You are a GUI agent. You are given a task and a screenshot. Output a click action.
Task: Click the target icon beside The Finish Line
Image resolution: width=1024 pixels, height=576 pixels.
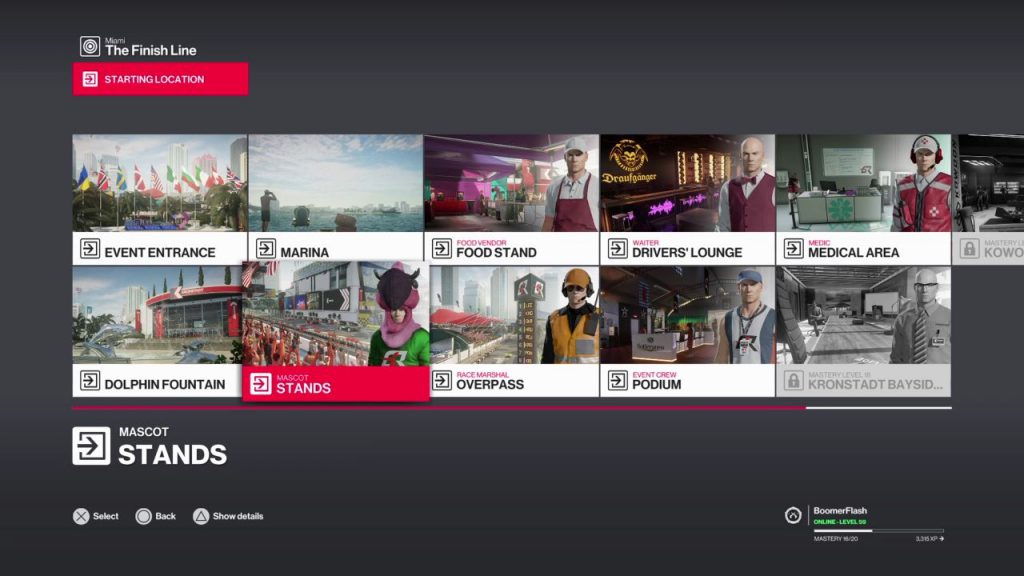(x=90, y=46)
